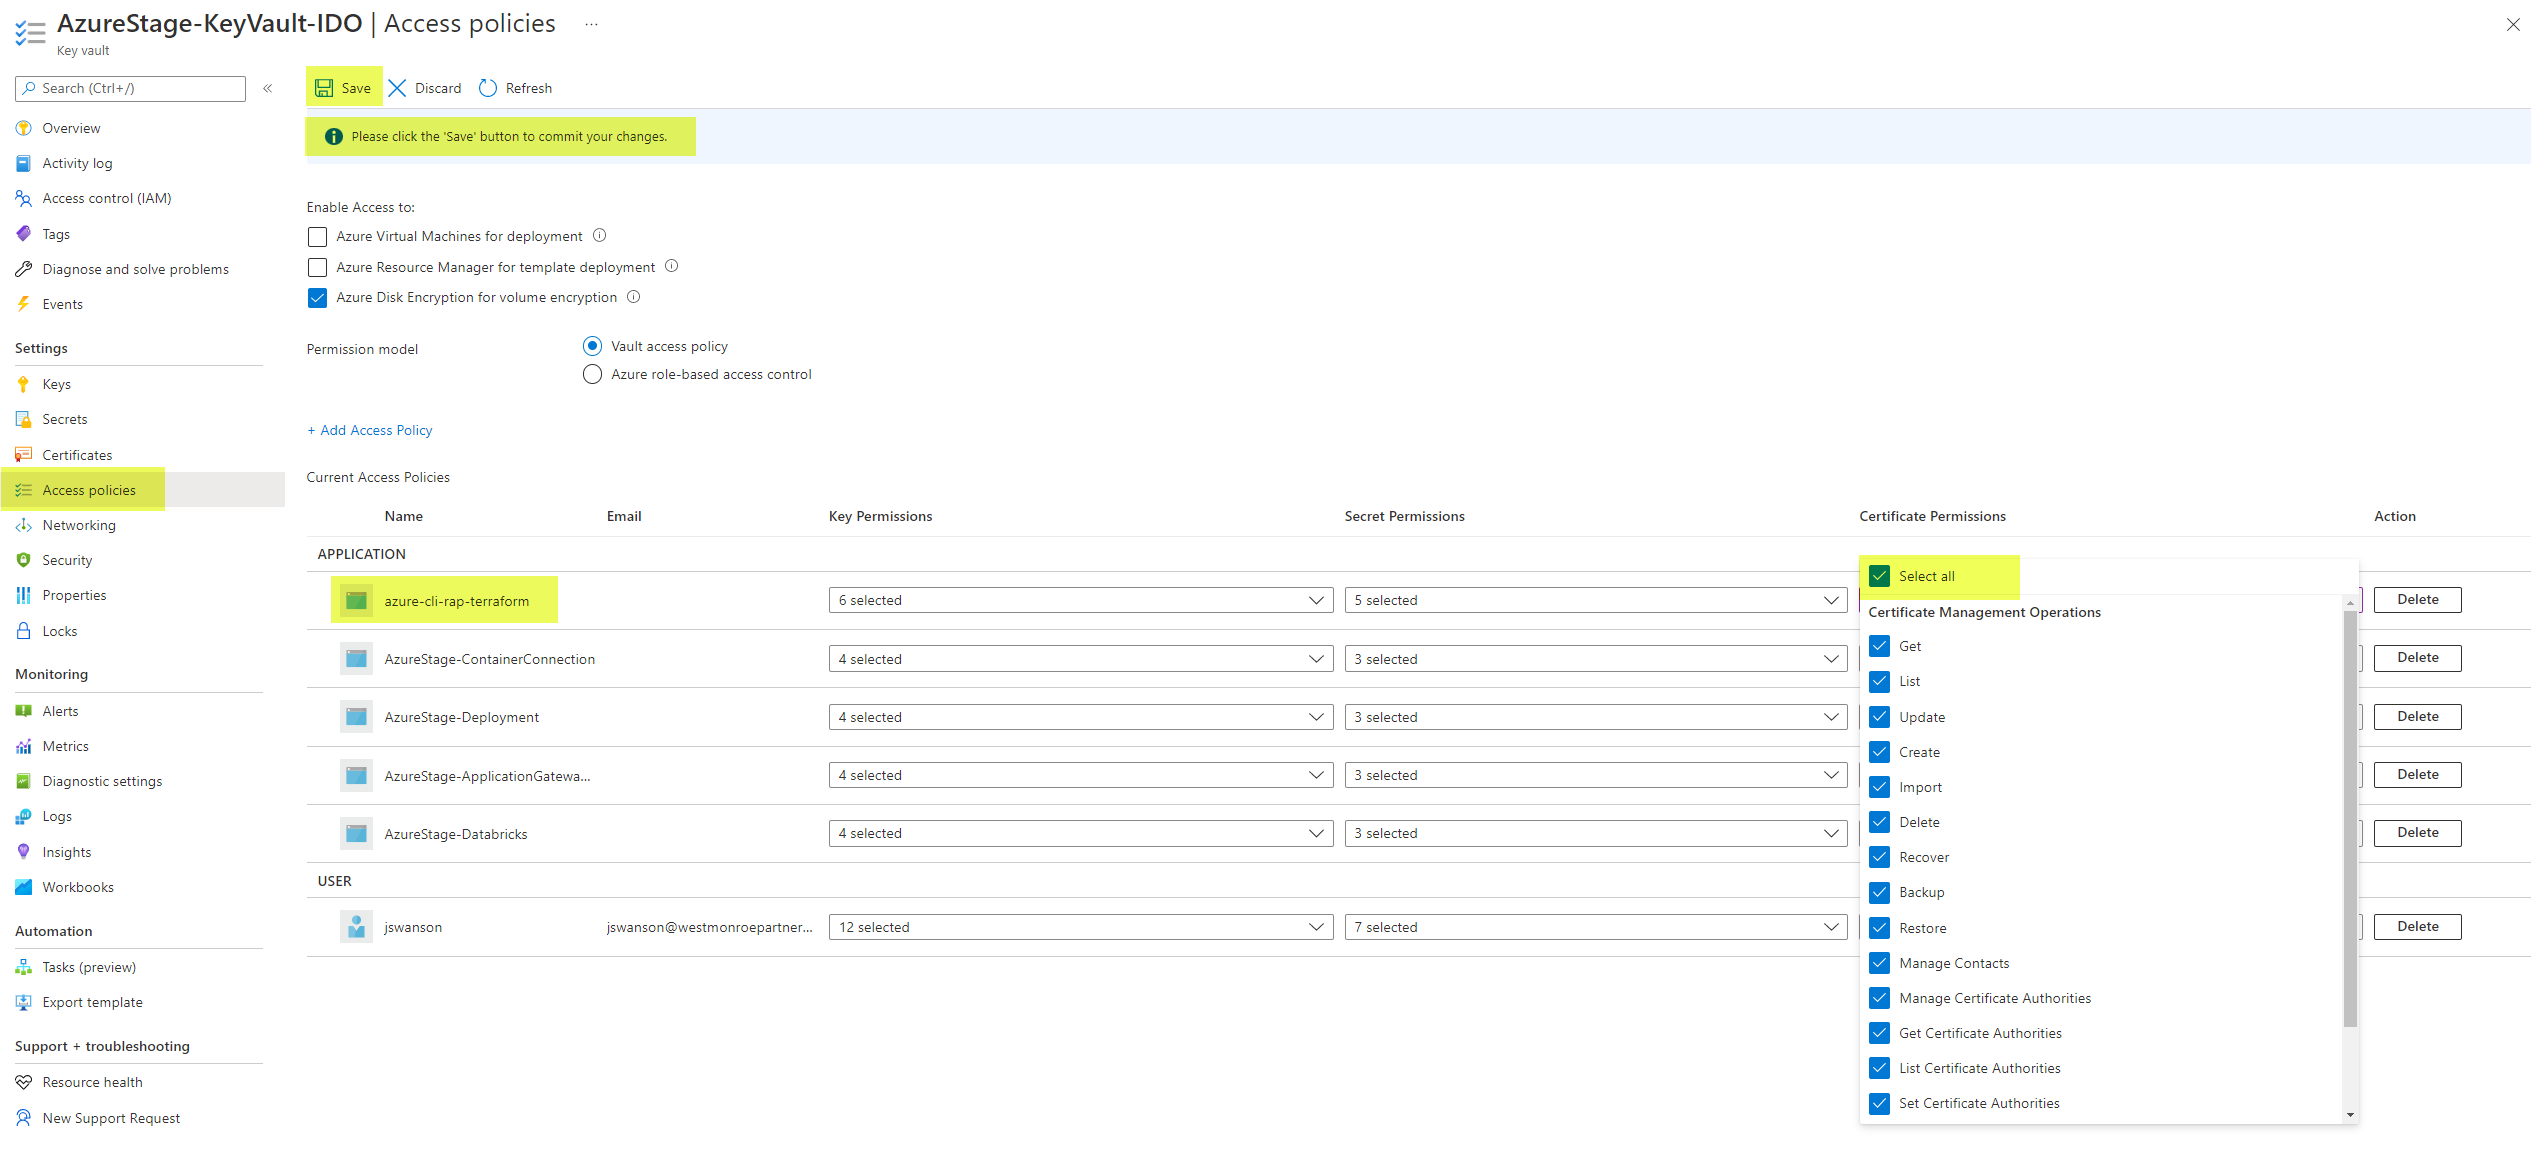This screenshot has height=1153, width=2547.
Task: Uncheck the Manage Contacts certificate permission
Action: (1879, 963)
